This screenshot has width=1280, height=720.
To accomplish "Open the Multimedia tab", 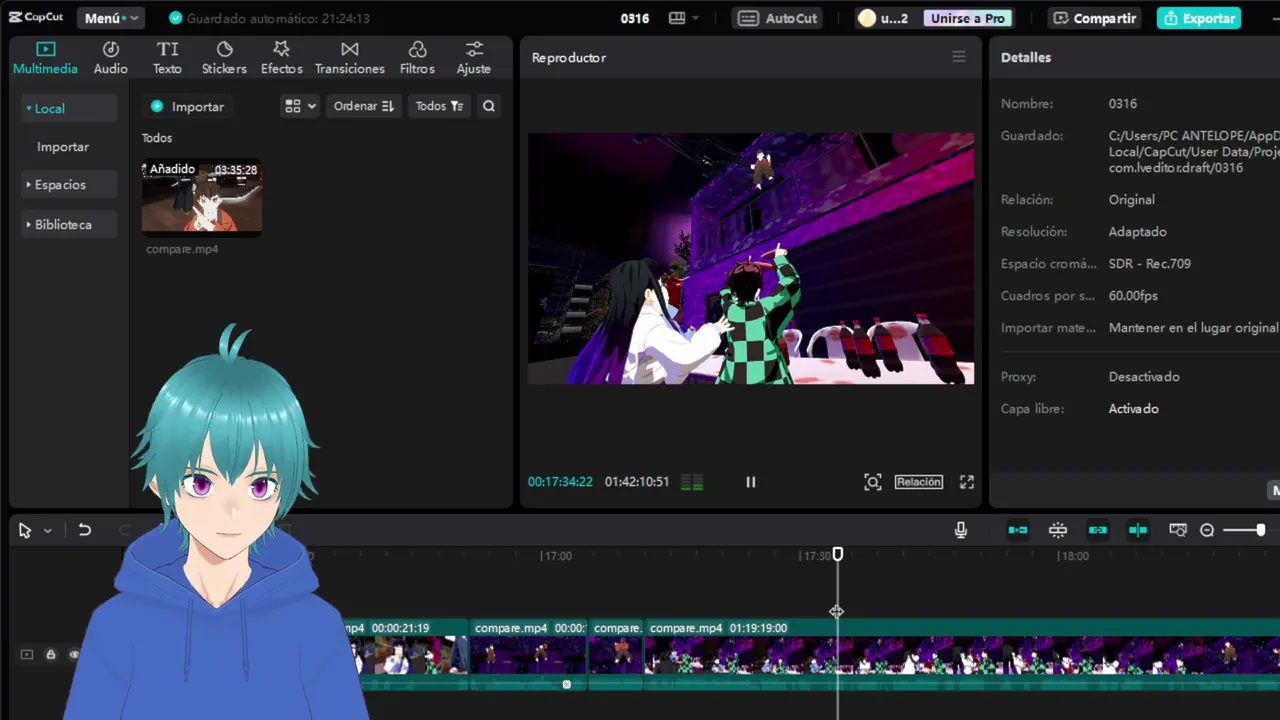I will pos(45,58).
